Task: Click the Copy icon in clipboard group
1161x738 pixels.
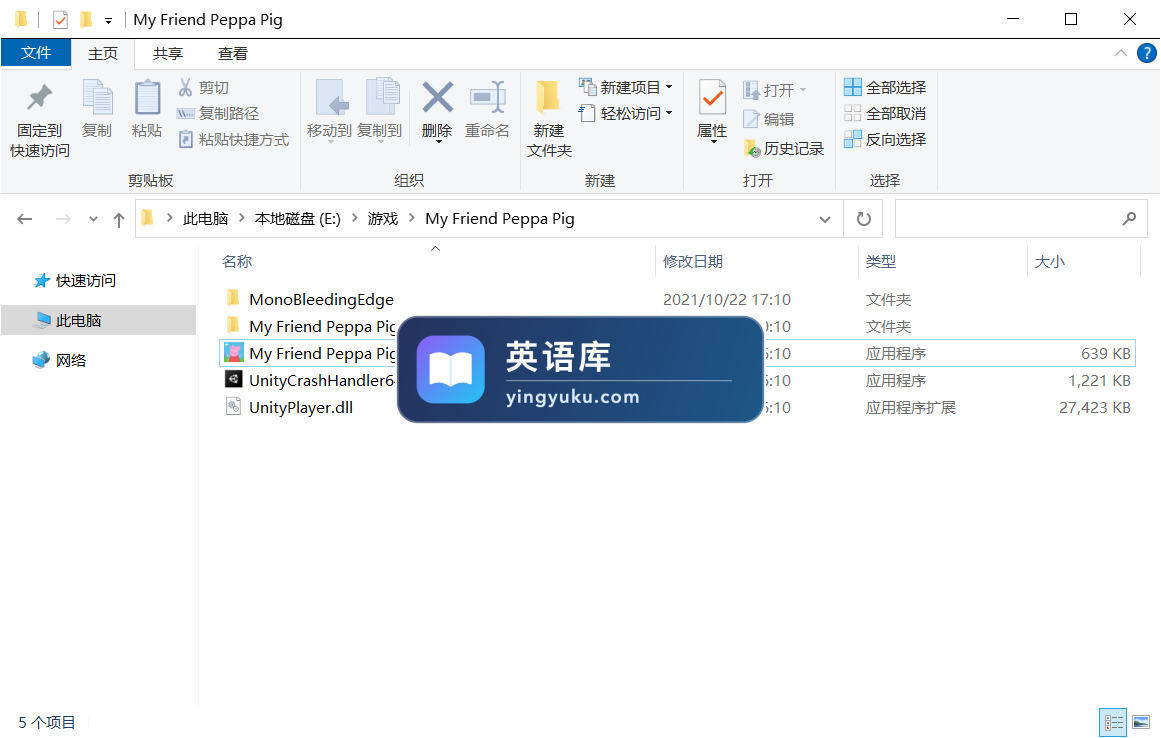Action: (97, 98)
